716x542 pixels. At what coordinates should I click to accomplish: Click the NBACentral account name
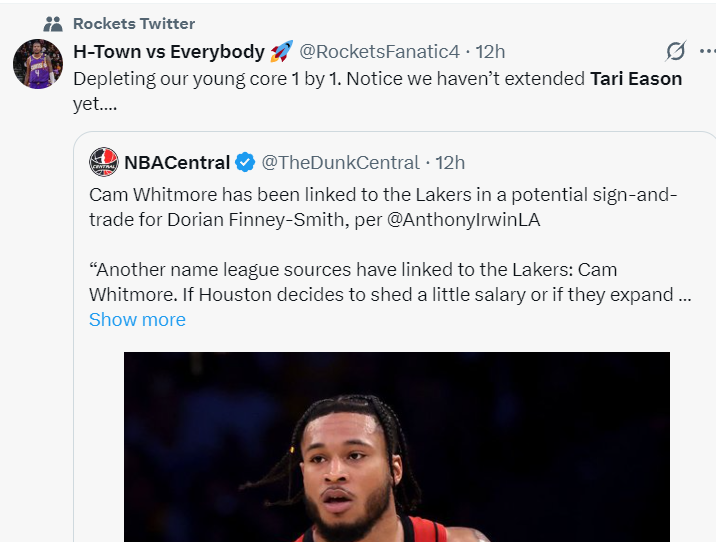point(177,162)
